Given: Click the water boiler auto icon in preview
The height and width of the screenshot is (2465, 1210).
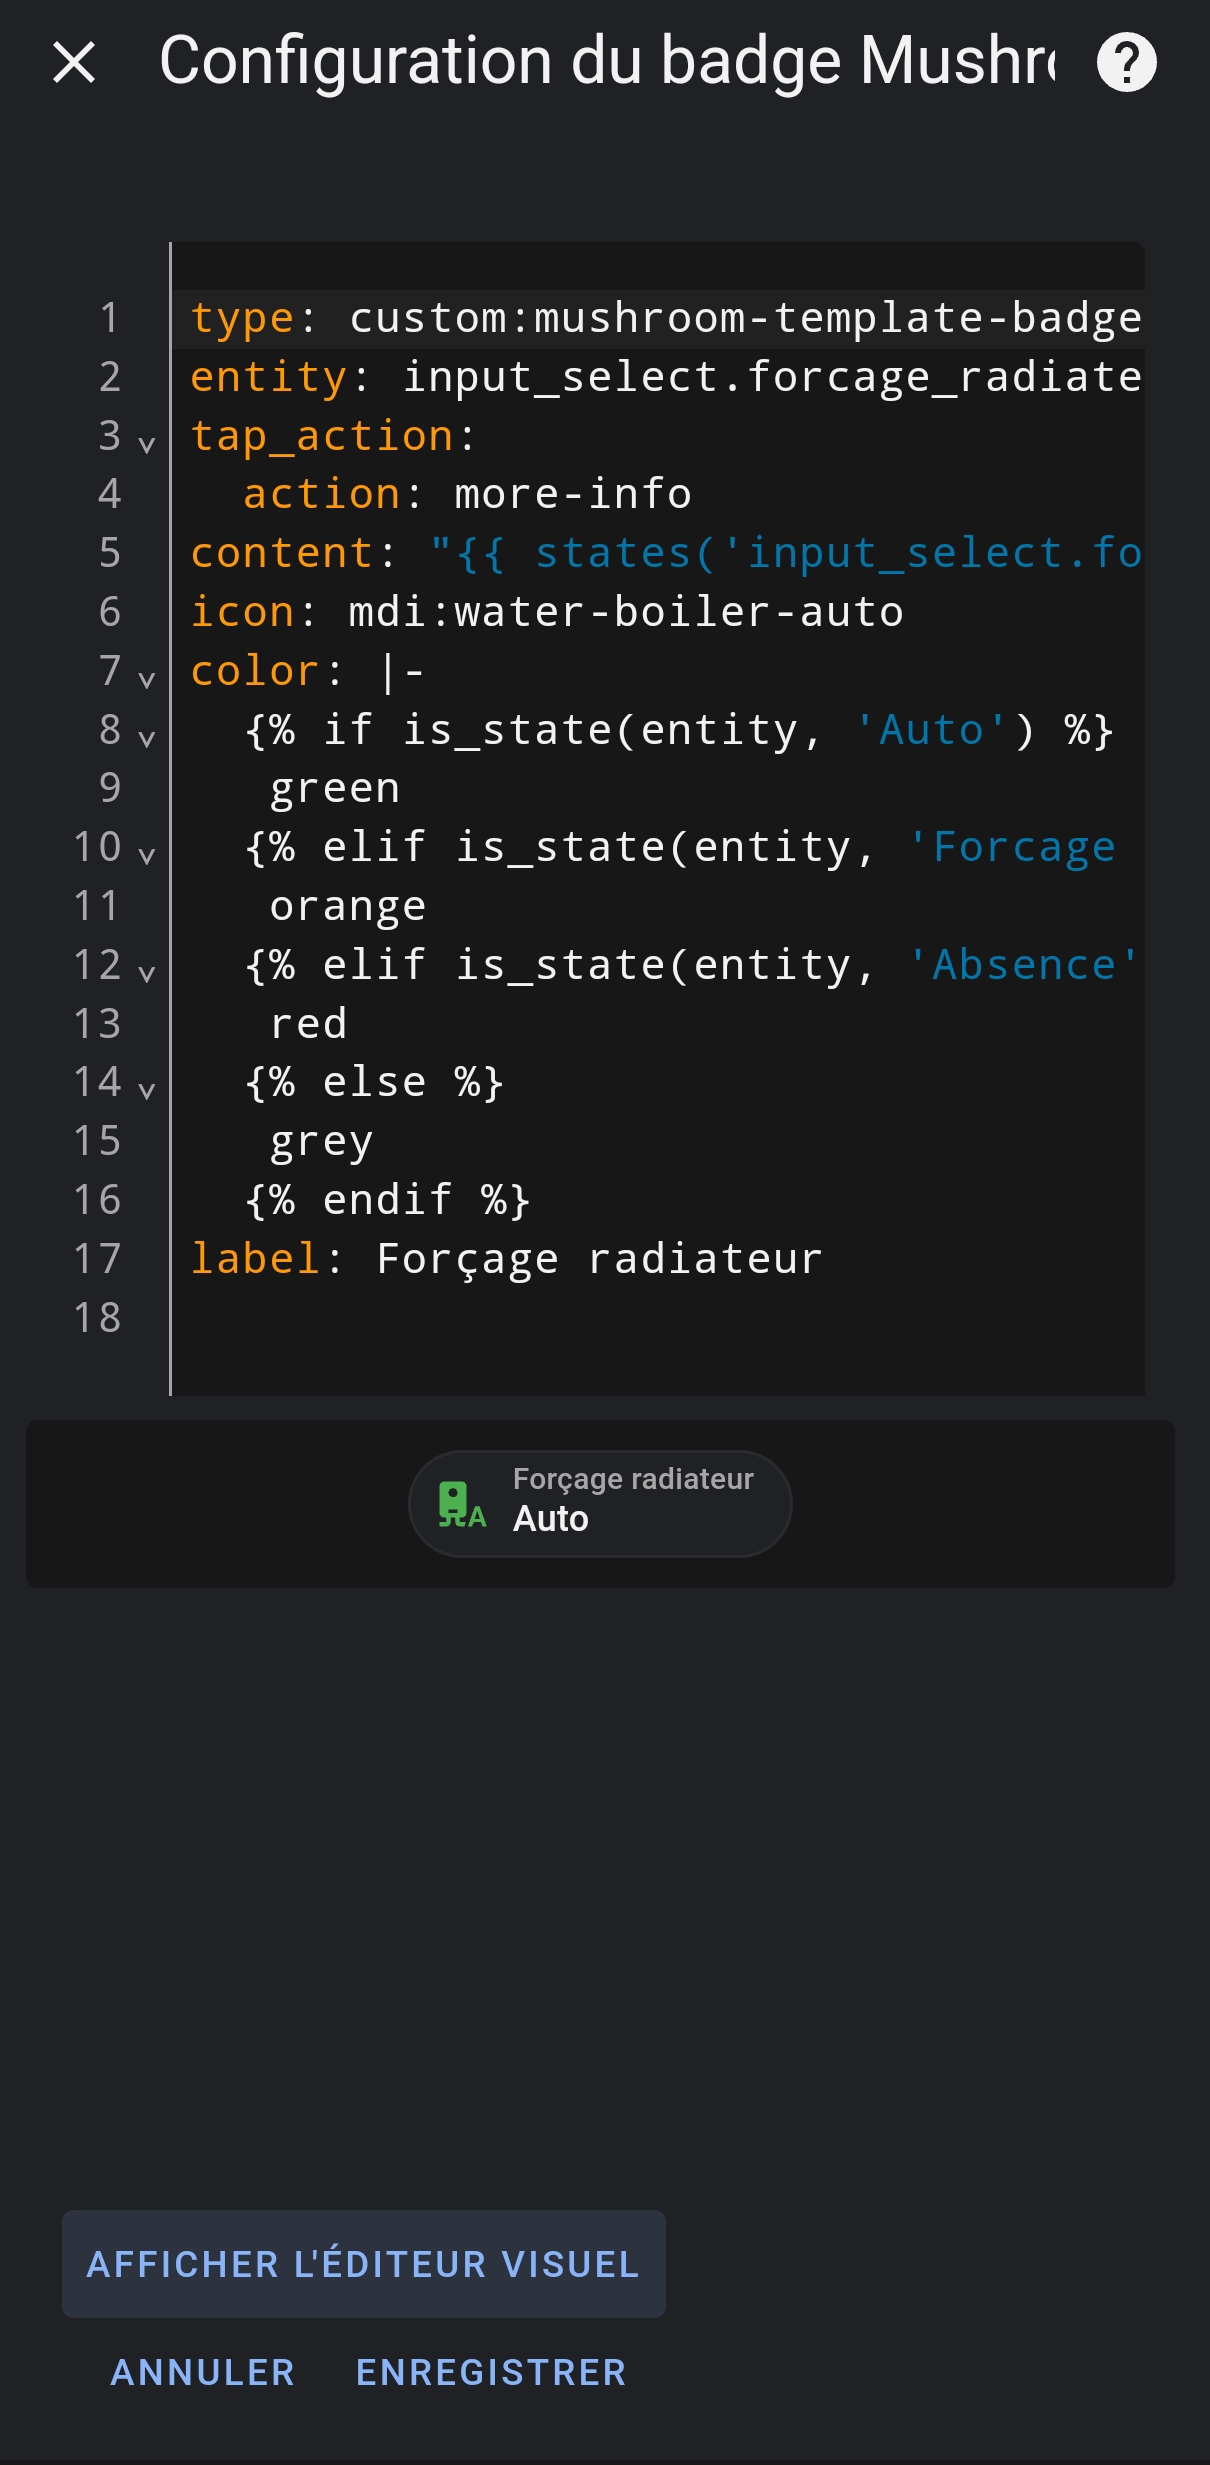Looking at the screenshot, I should click(461, 1504).
